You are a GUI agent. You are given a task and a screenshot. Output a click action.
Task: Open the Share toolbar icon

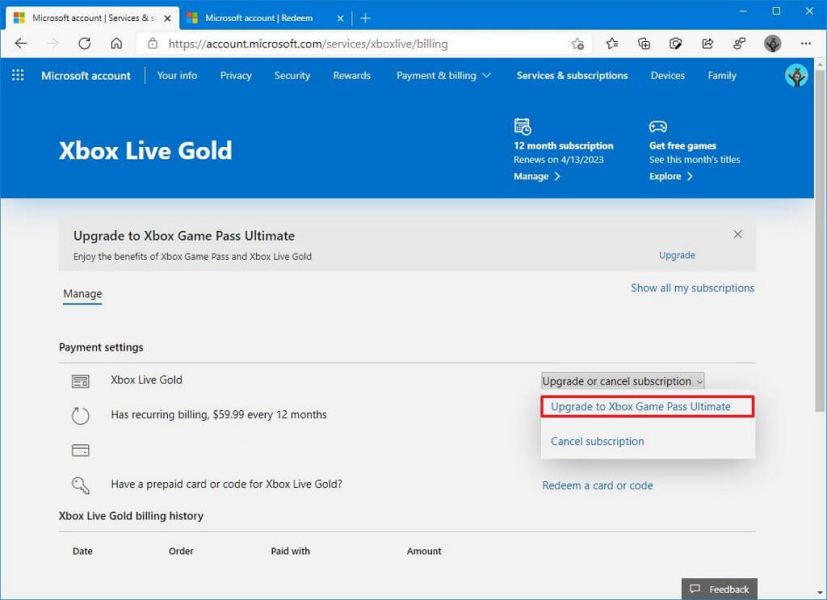coord(708,44)
